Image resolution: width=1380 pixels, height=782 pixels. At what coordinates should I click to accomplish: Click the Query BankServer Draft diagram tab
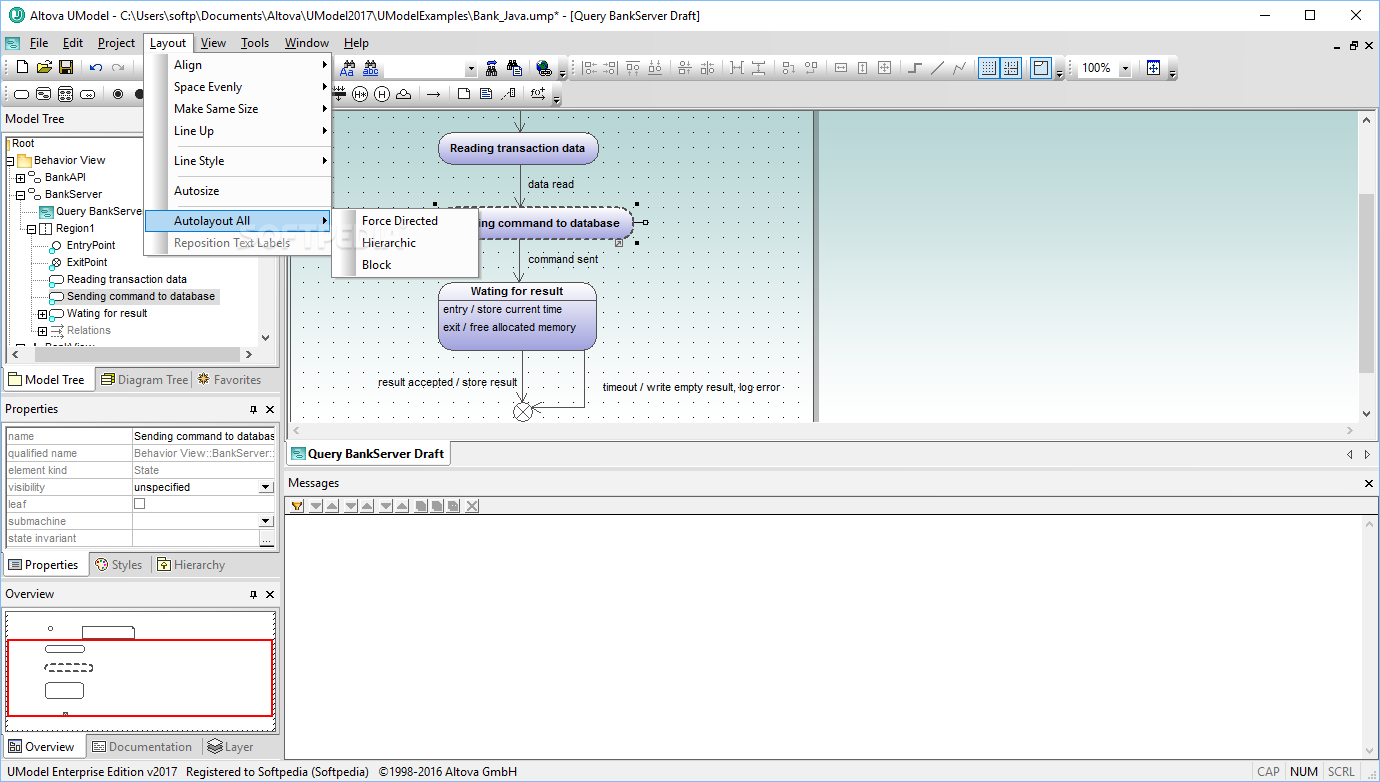(x=367, y=454)
